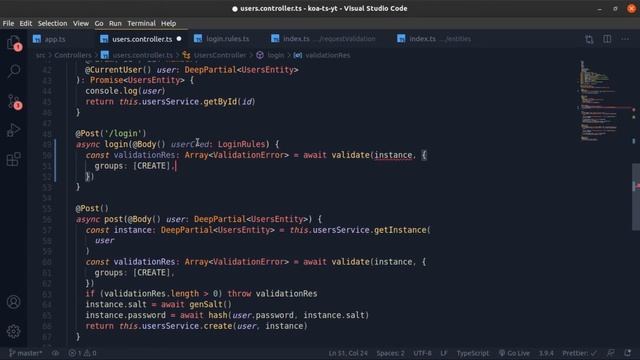Click the Open Changes icon in the editor toolbar
Viewport: 640px width, 360px height.
tap(589, 39)
